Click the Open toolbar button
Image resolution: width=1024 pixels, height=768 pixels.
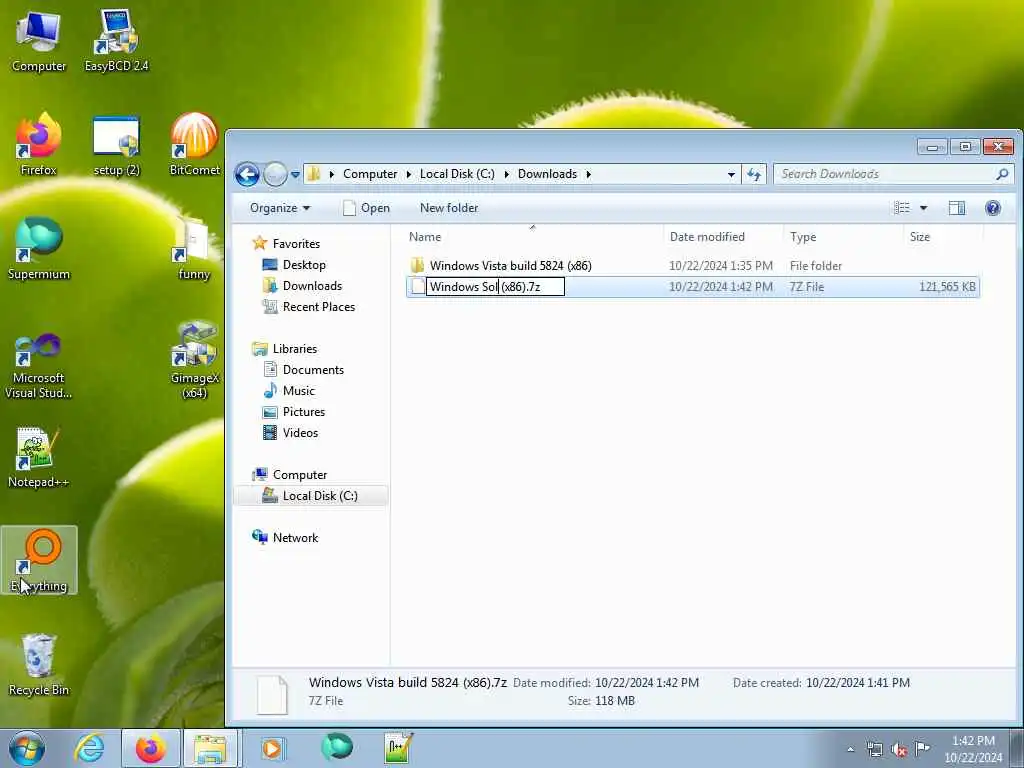[x=366, y=208]
